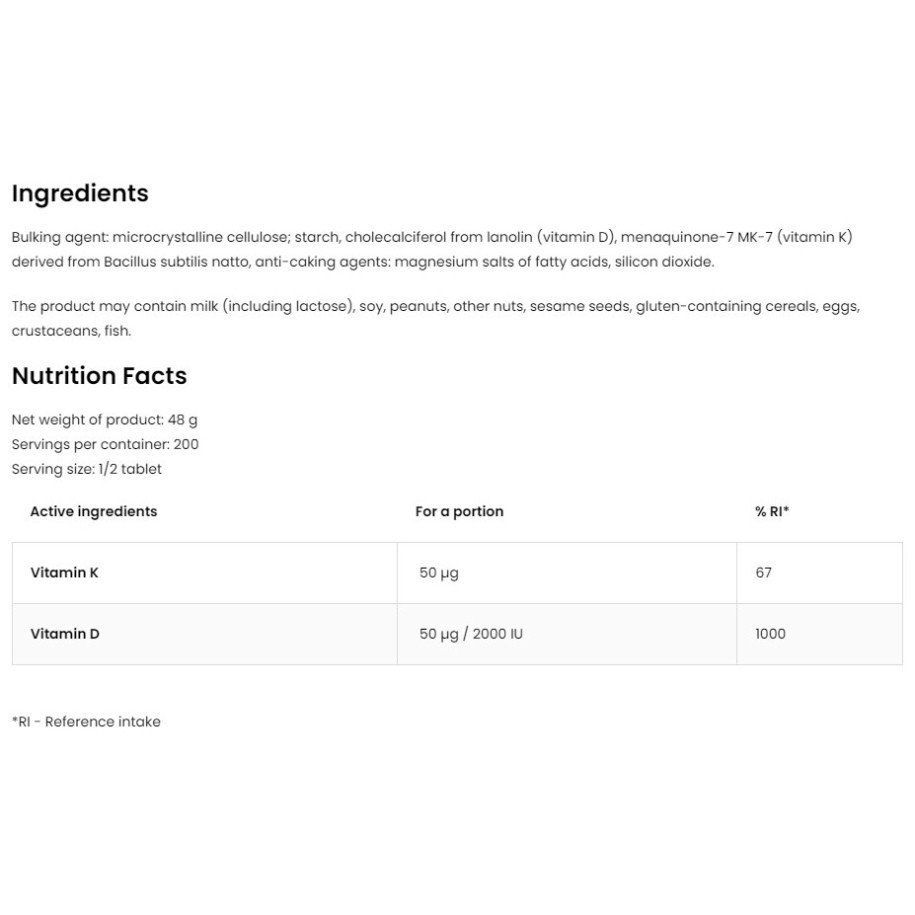Click the Bulking agent ingredients paragraph

[432, 249]
